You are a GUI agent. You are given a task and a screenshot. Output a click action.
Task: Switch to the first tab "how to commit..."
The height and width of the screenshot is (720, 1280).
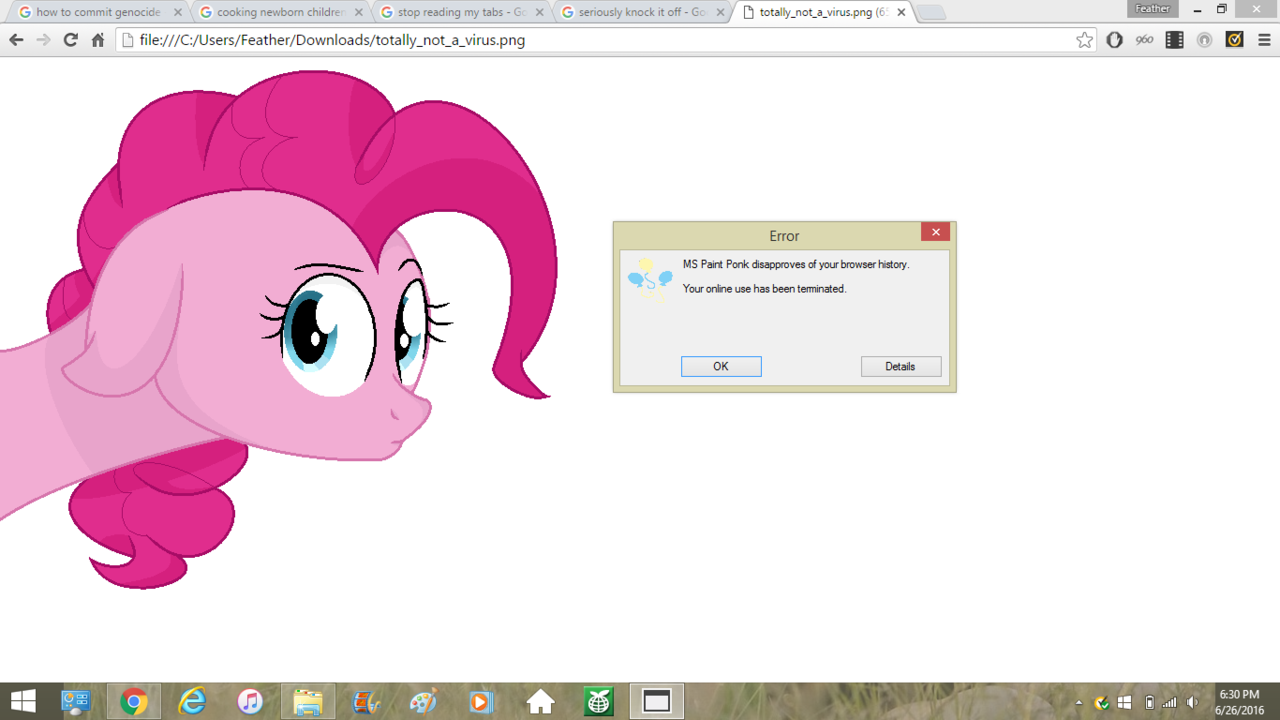pyautogui.click(x=97, y=12)
